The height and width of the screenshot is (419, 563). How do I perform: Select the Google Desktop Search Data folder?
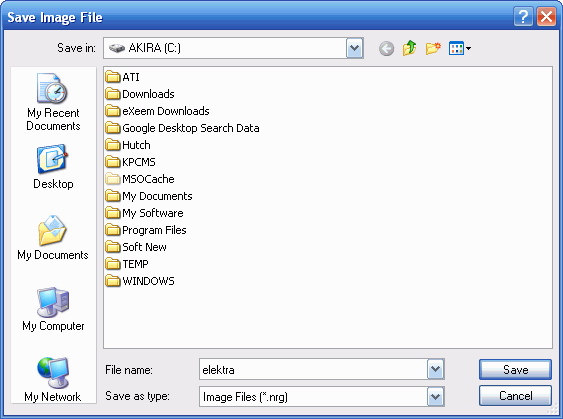[182, 128]
